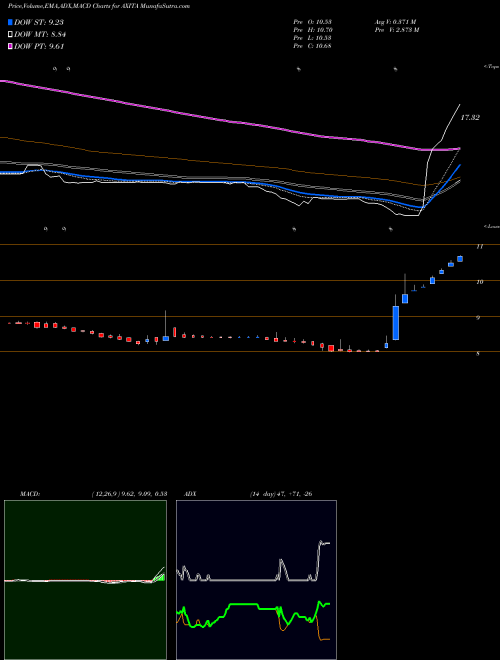The image size is (500, 660).
Task: Click the large blue breakout candlestick
Action: (x=396, y=322)
